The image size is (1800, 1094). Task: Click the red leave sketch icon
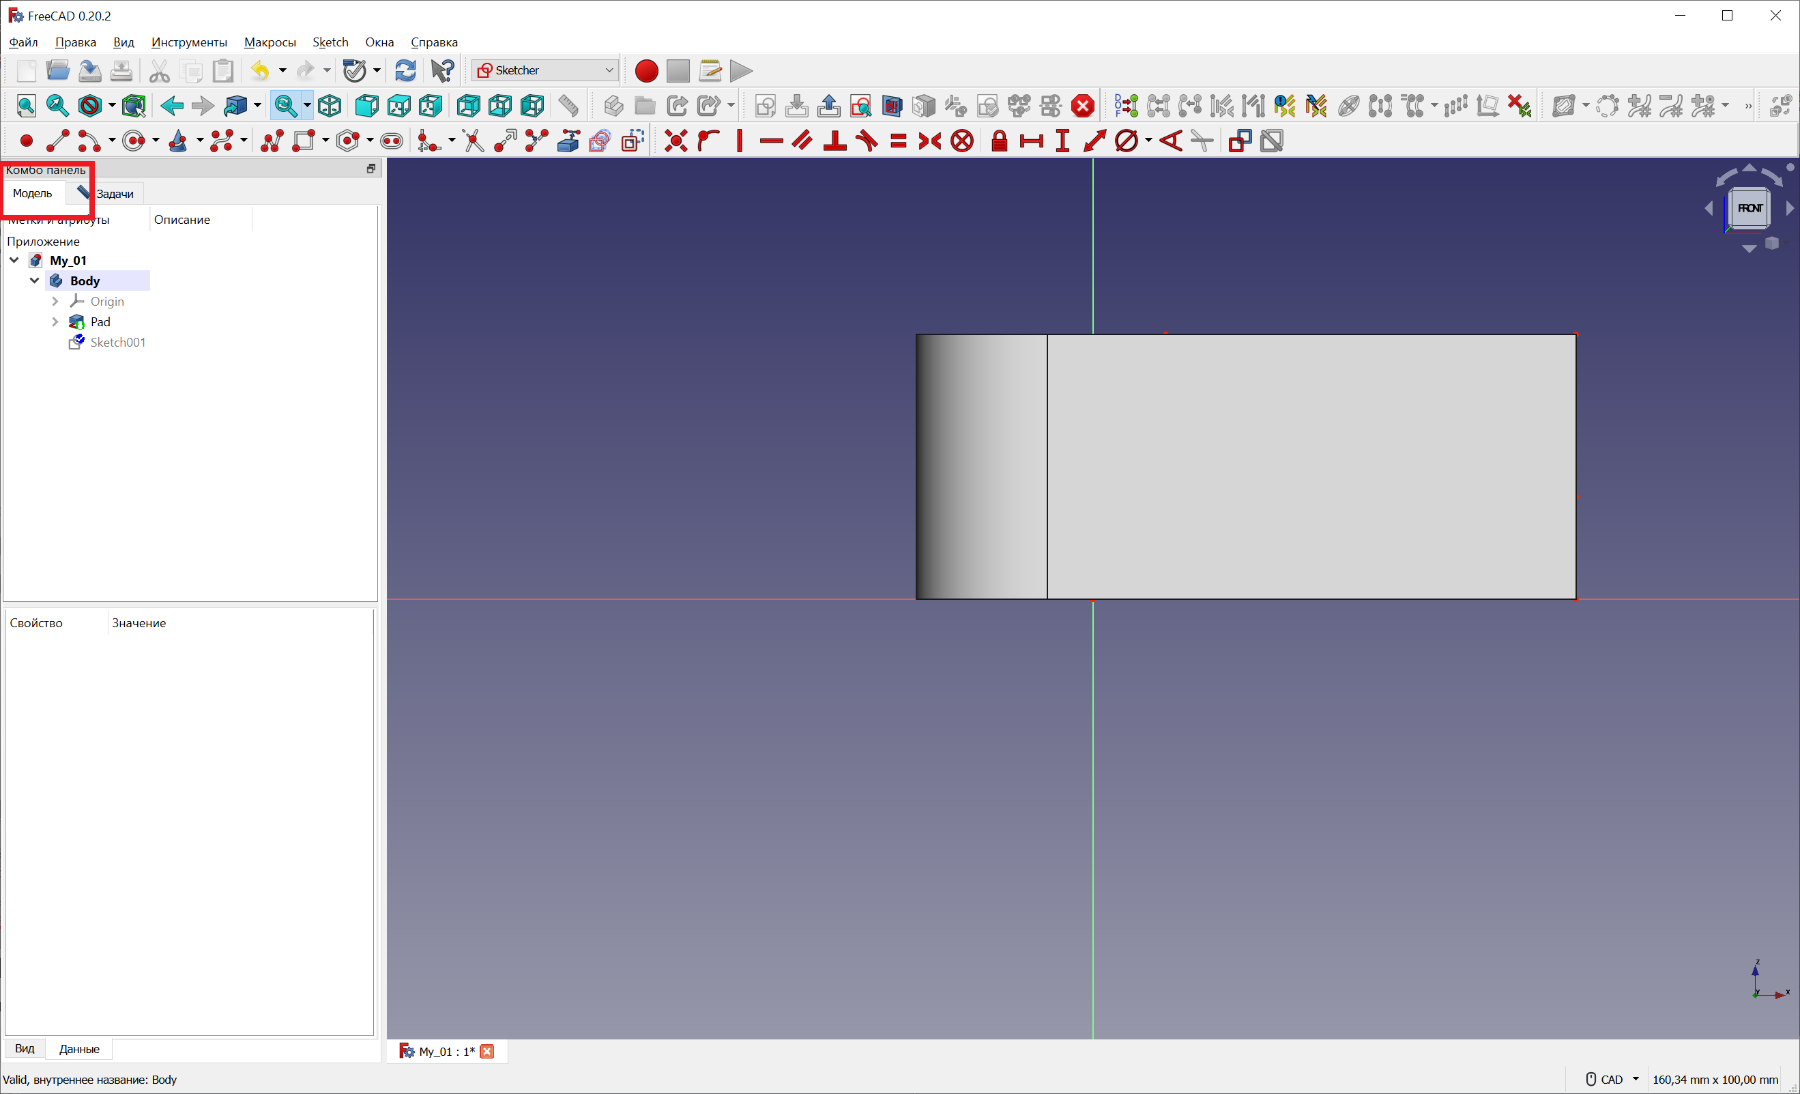(x=1083, y=106)
